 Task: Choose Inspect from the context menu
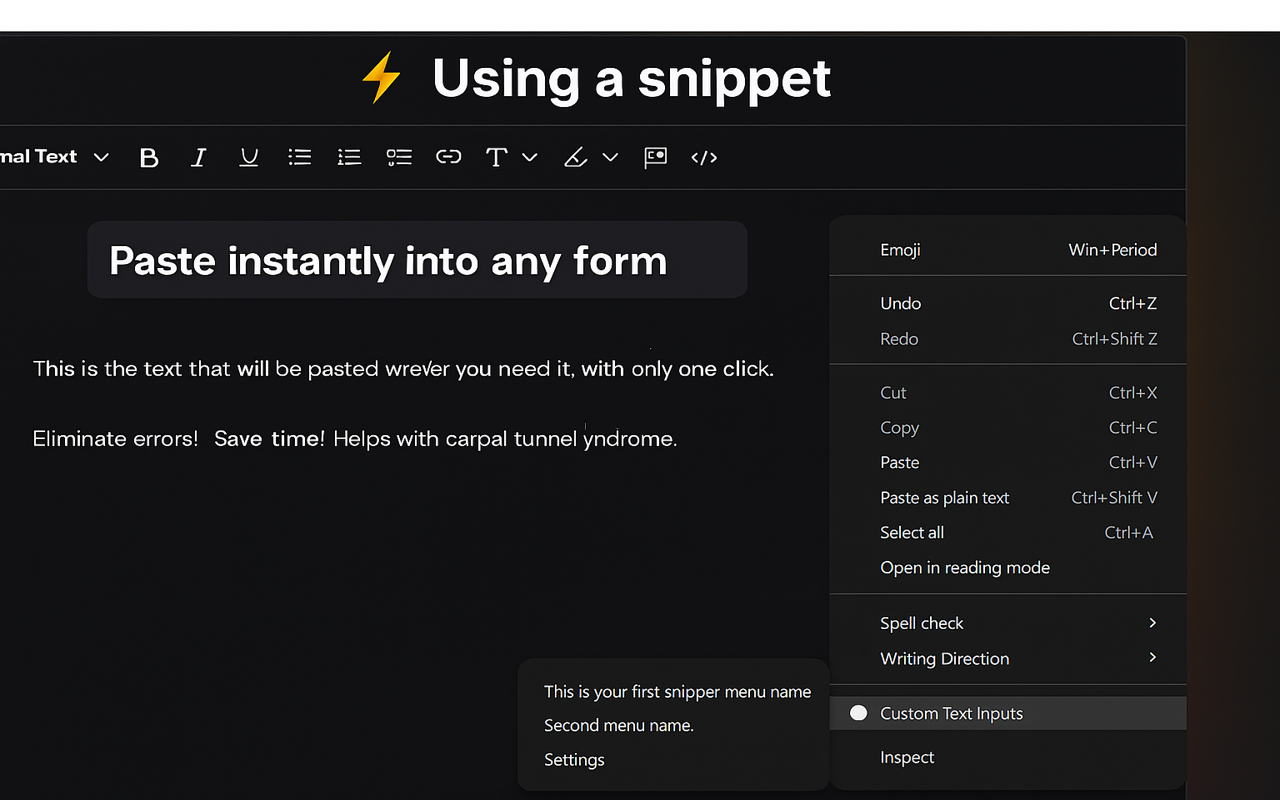coord(1008,758)
